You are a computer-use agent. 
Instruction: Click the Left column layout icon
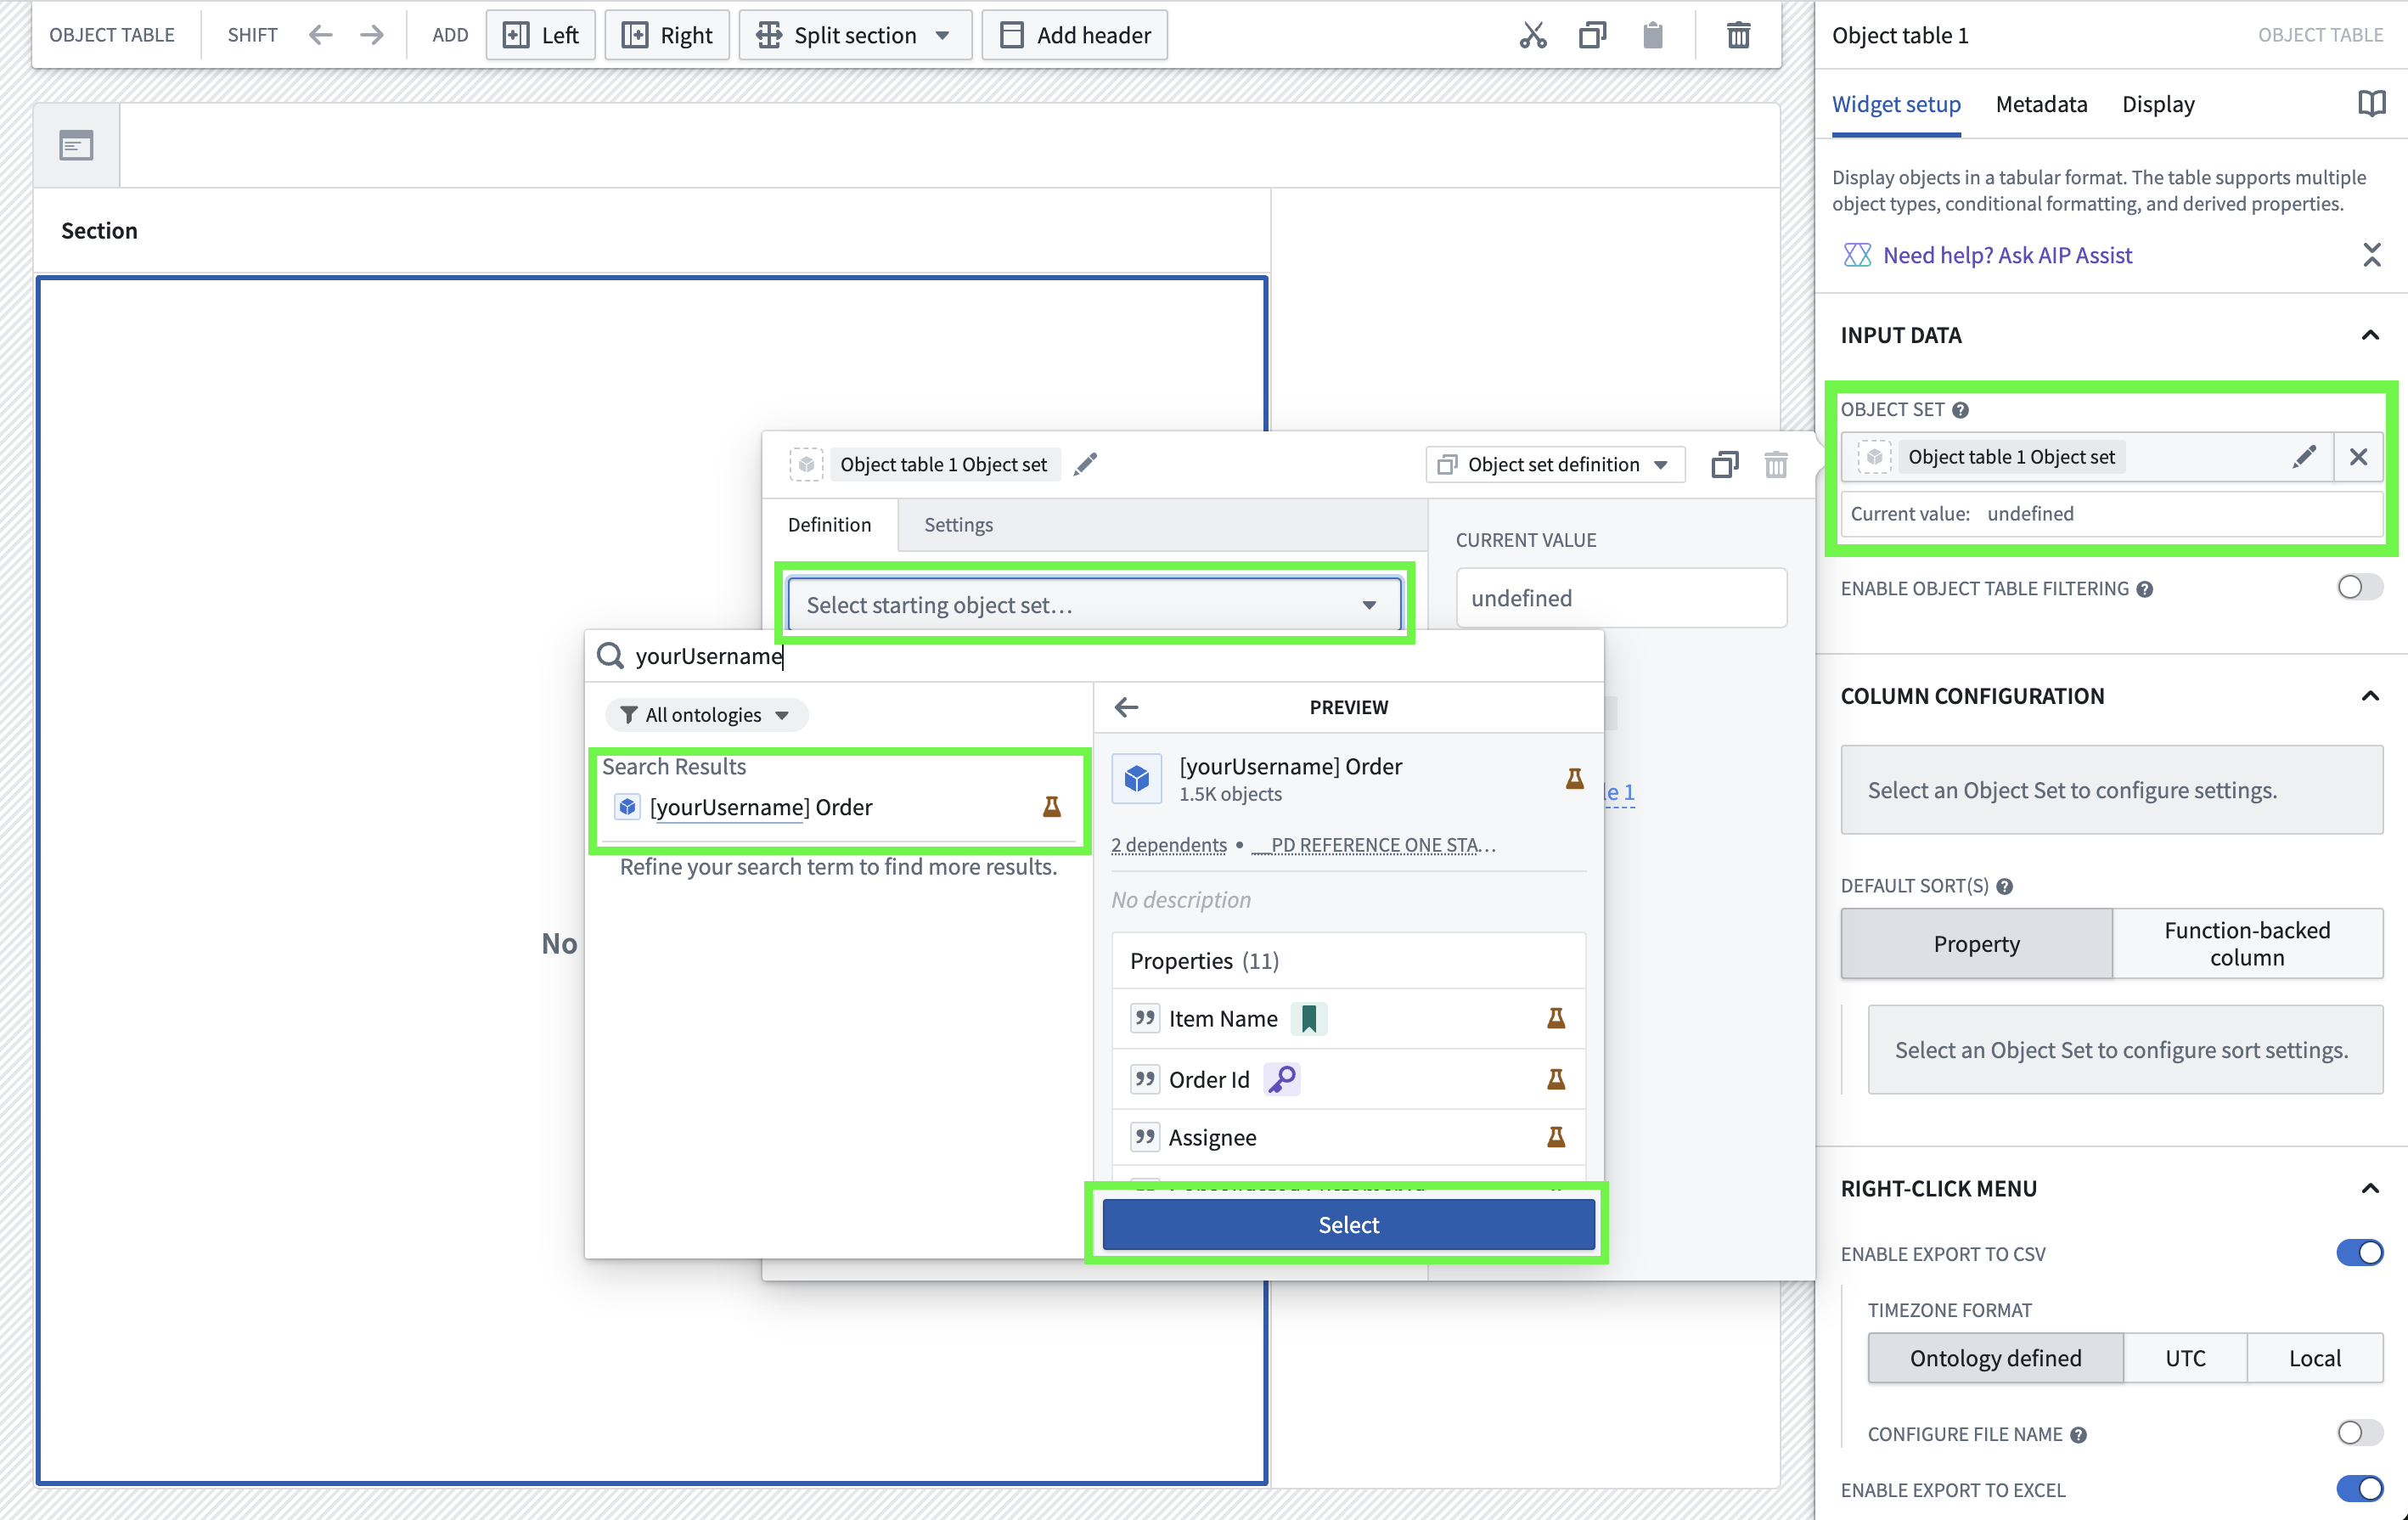point(516,34)
